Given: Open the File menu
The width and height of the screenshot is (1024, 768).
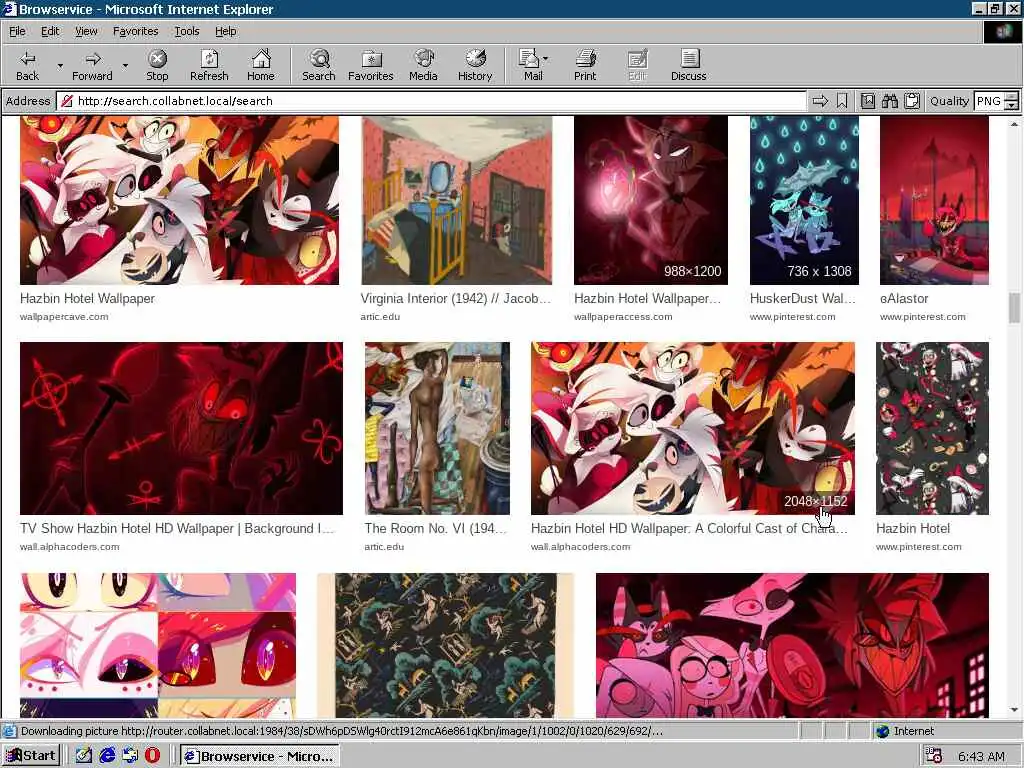Looking at the screenshot, I should pyautogui.click(x=17, y=31).
